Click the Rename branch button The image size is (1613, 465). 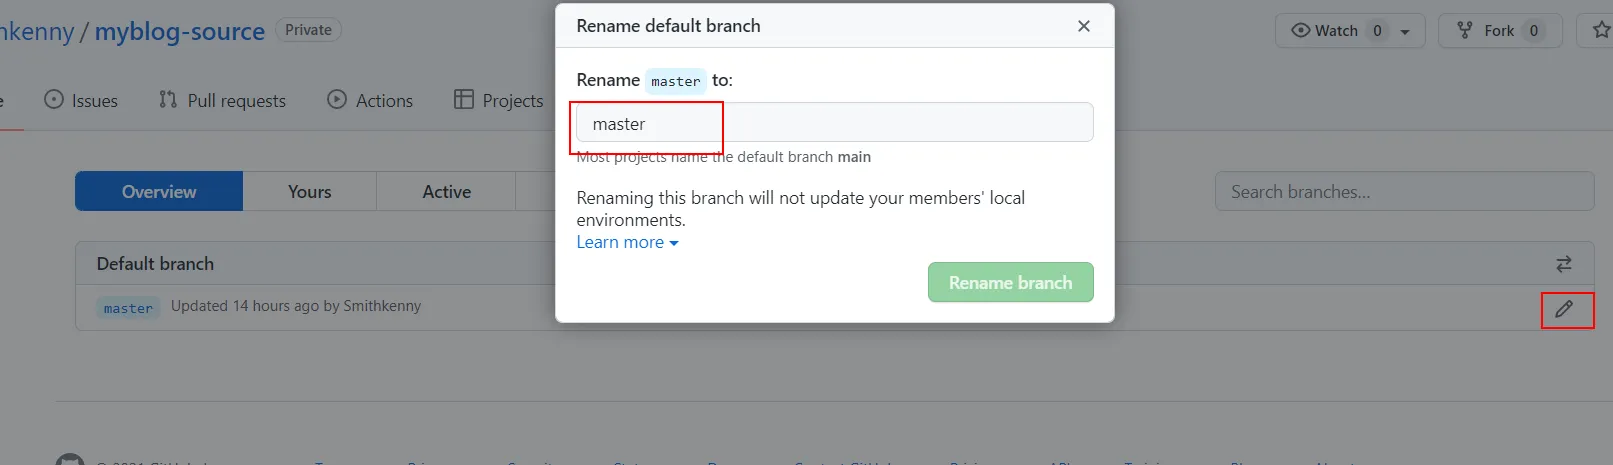click(1010, 282)
